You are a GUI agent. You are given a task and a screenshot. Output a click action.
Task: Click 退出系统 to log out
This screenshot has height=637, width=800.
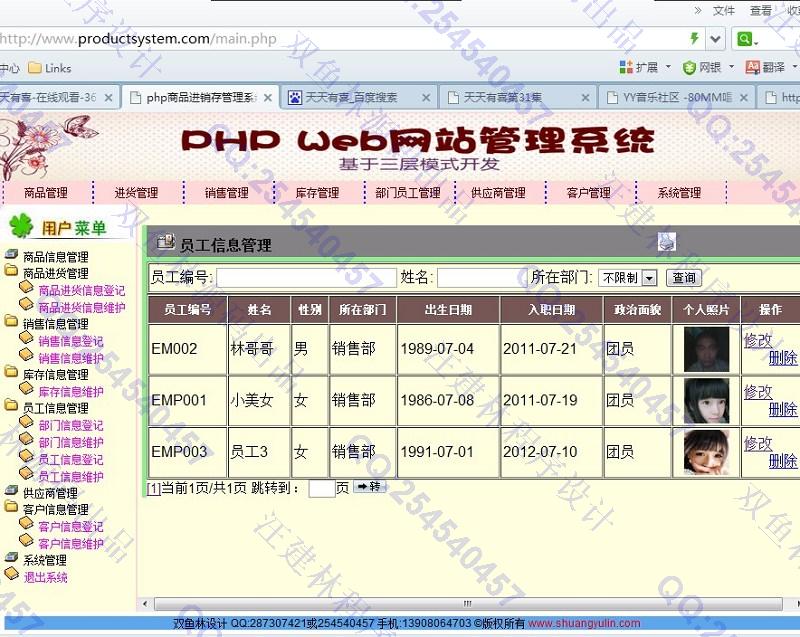pos(46,577)
